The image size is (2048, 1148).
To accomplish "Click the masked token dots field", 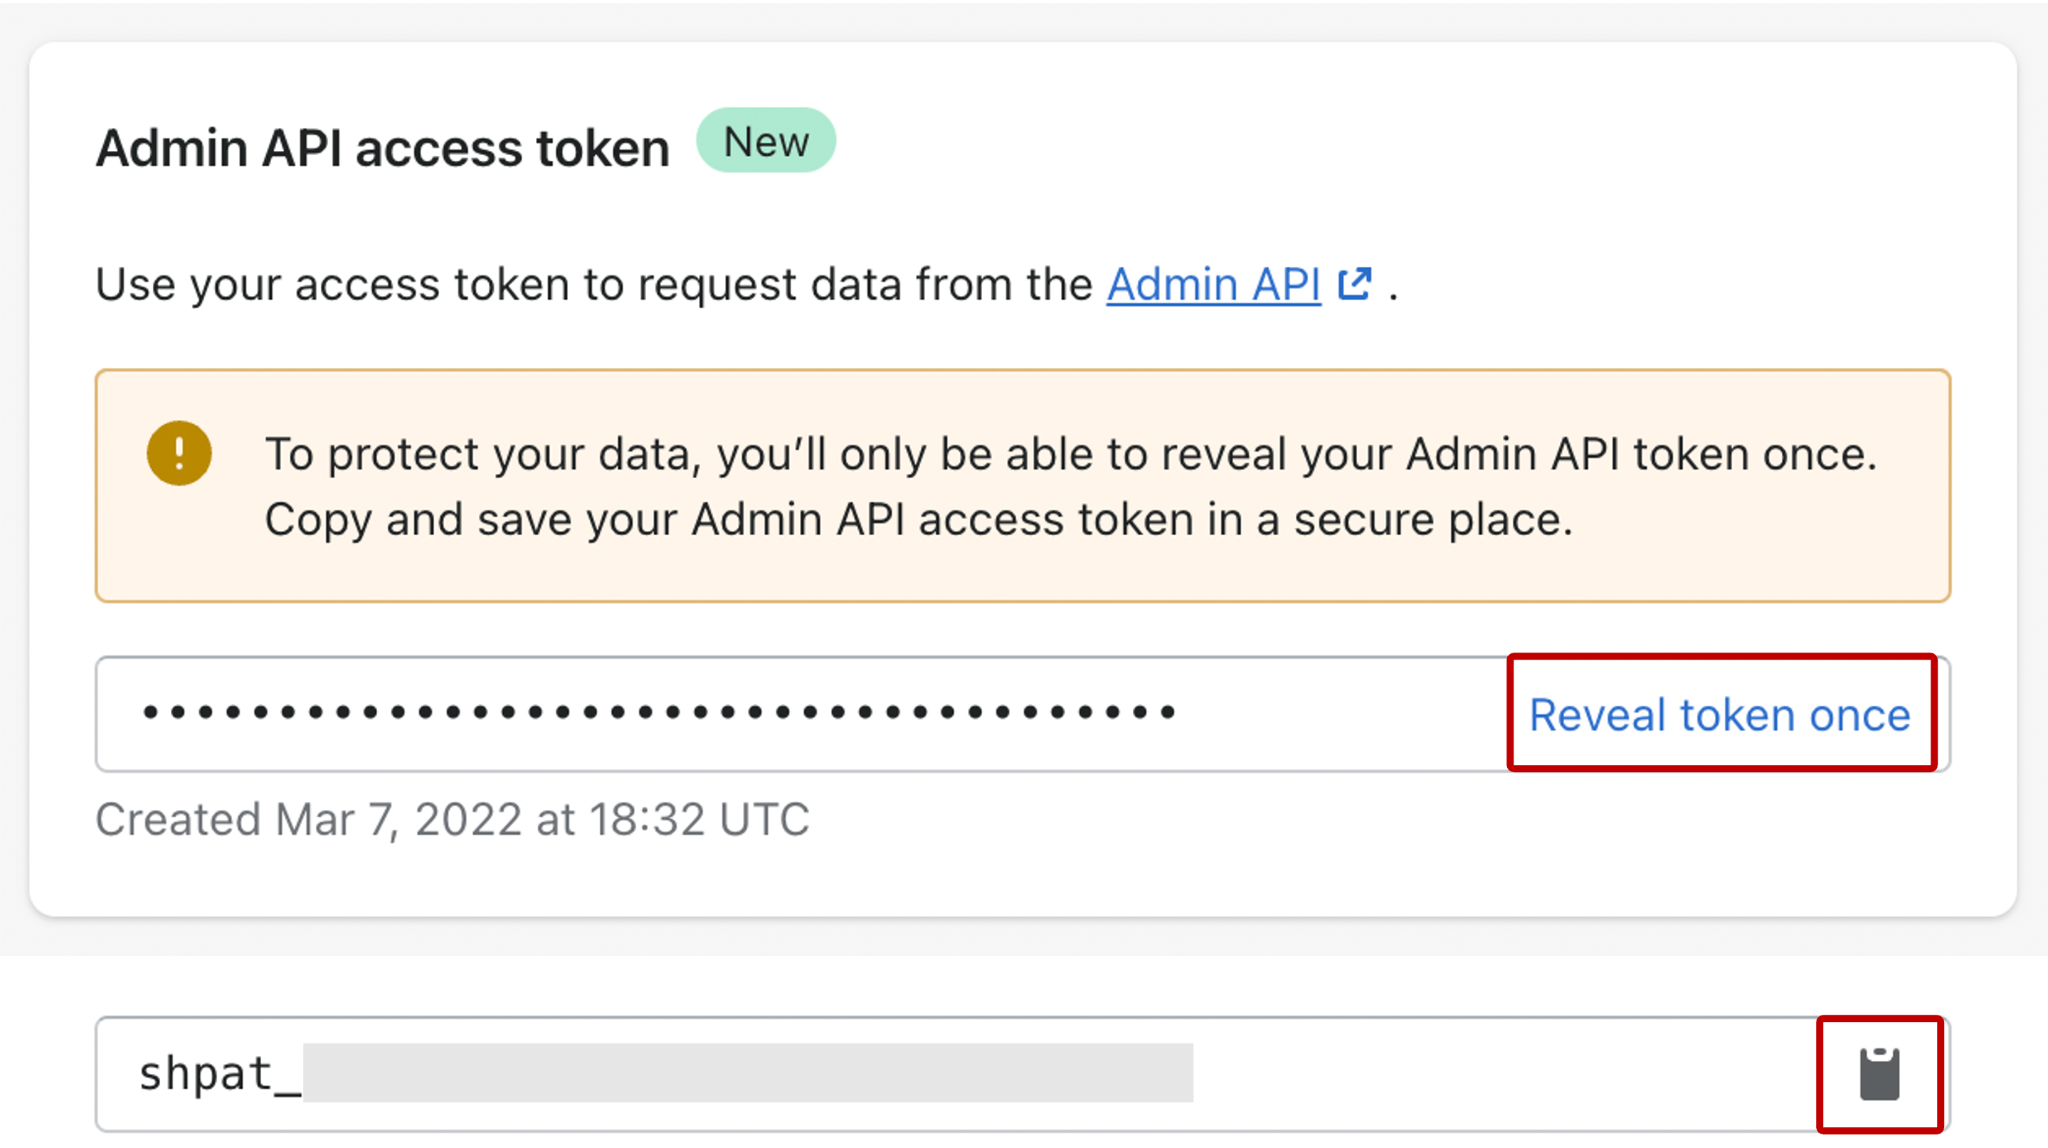I will [x=660, y=713].
